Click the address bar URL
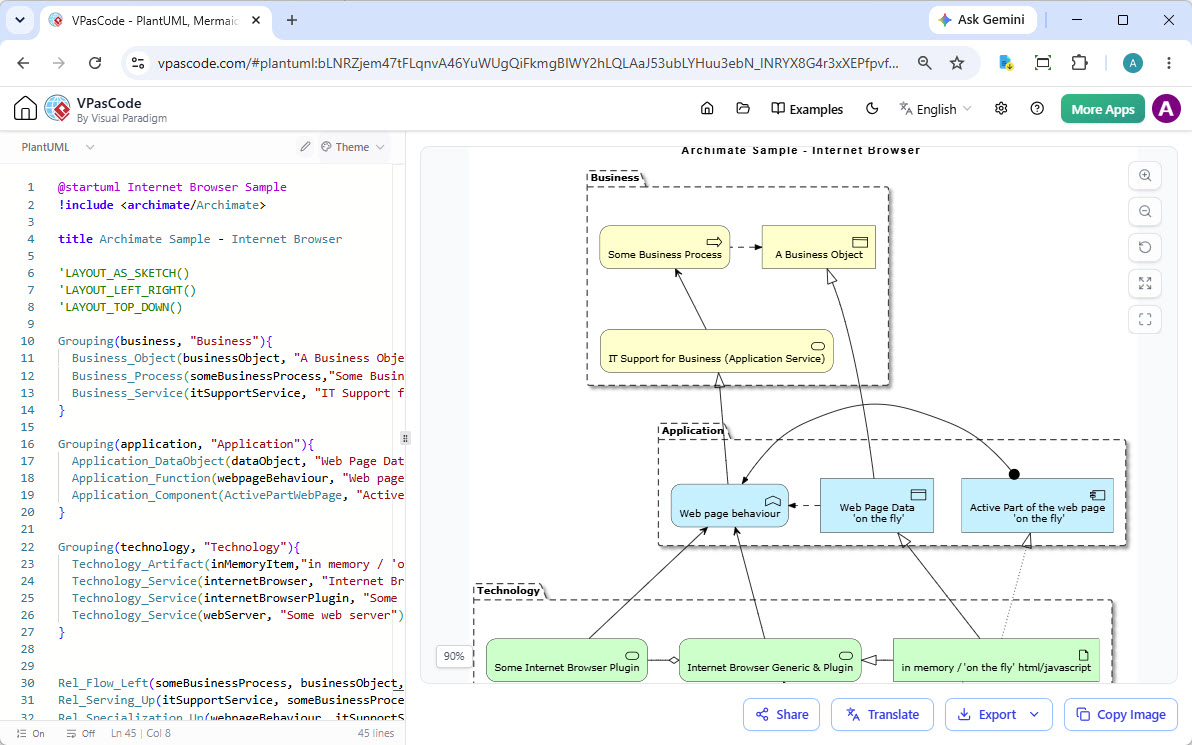The width and height of the screenshot is (1192, 745). [x=528, y=63]
